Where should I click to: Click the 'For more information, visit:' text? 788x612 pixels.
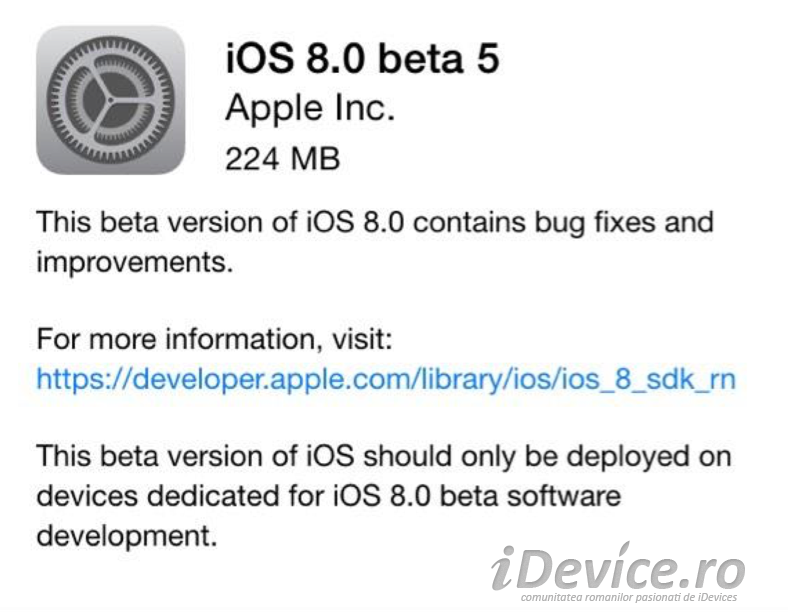(x=215, y=339)
